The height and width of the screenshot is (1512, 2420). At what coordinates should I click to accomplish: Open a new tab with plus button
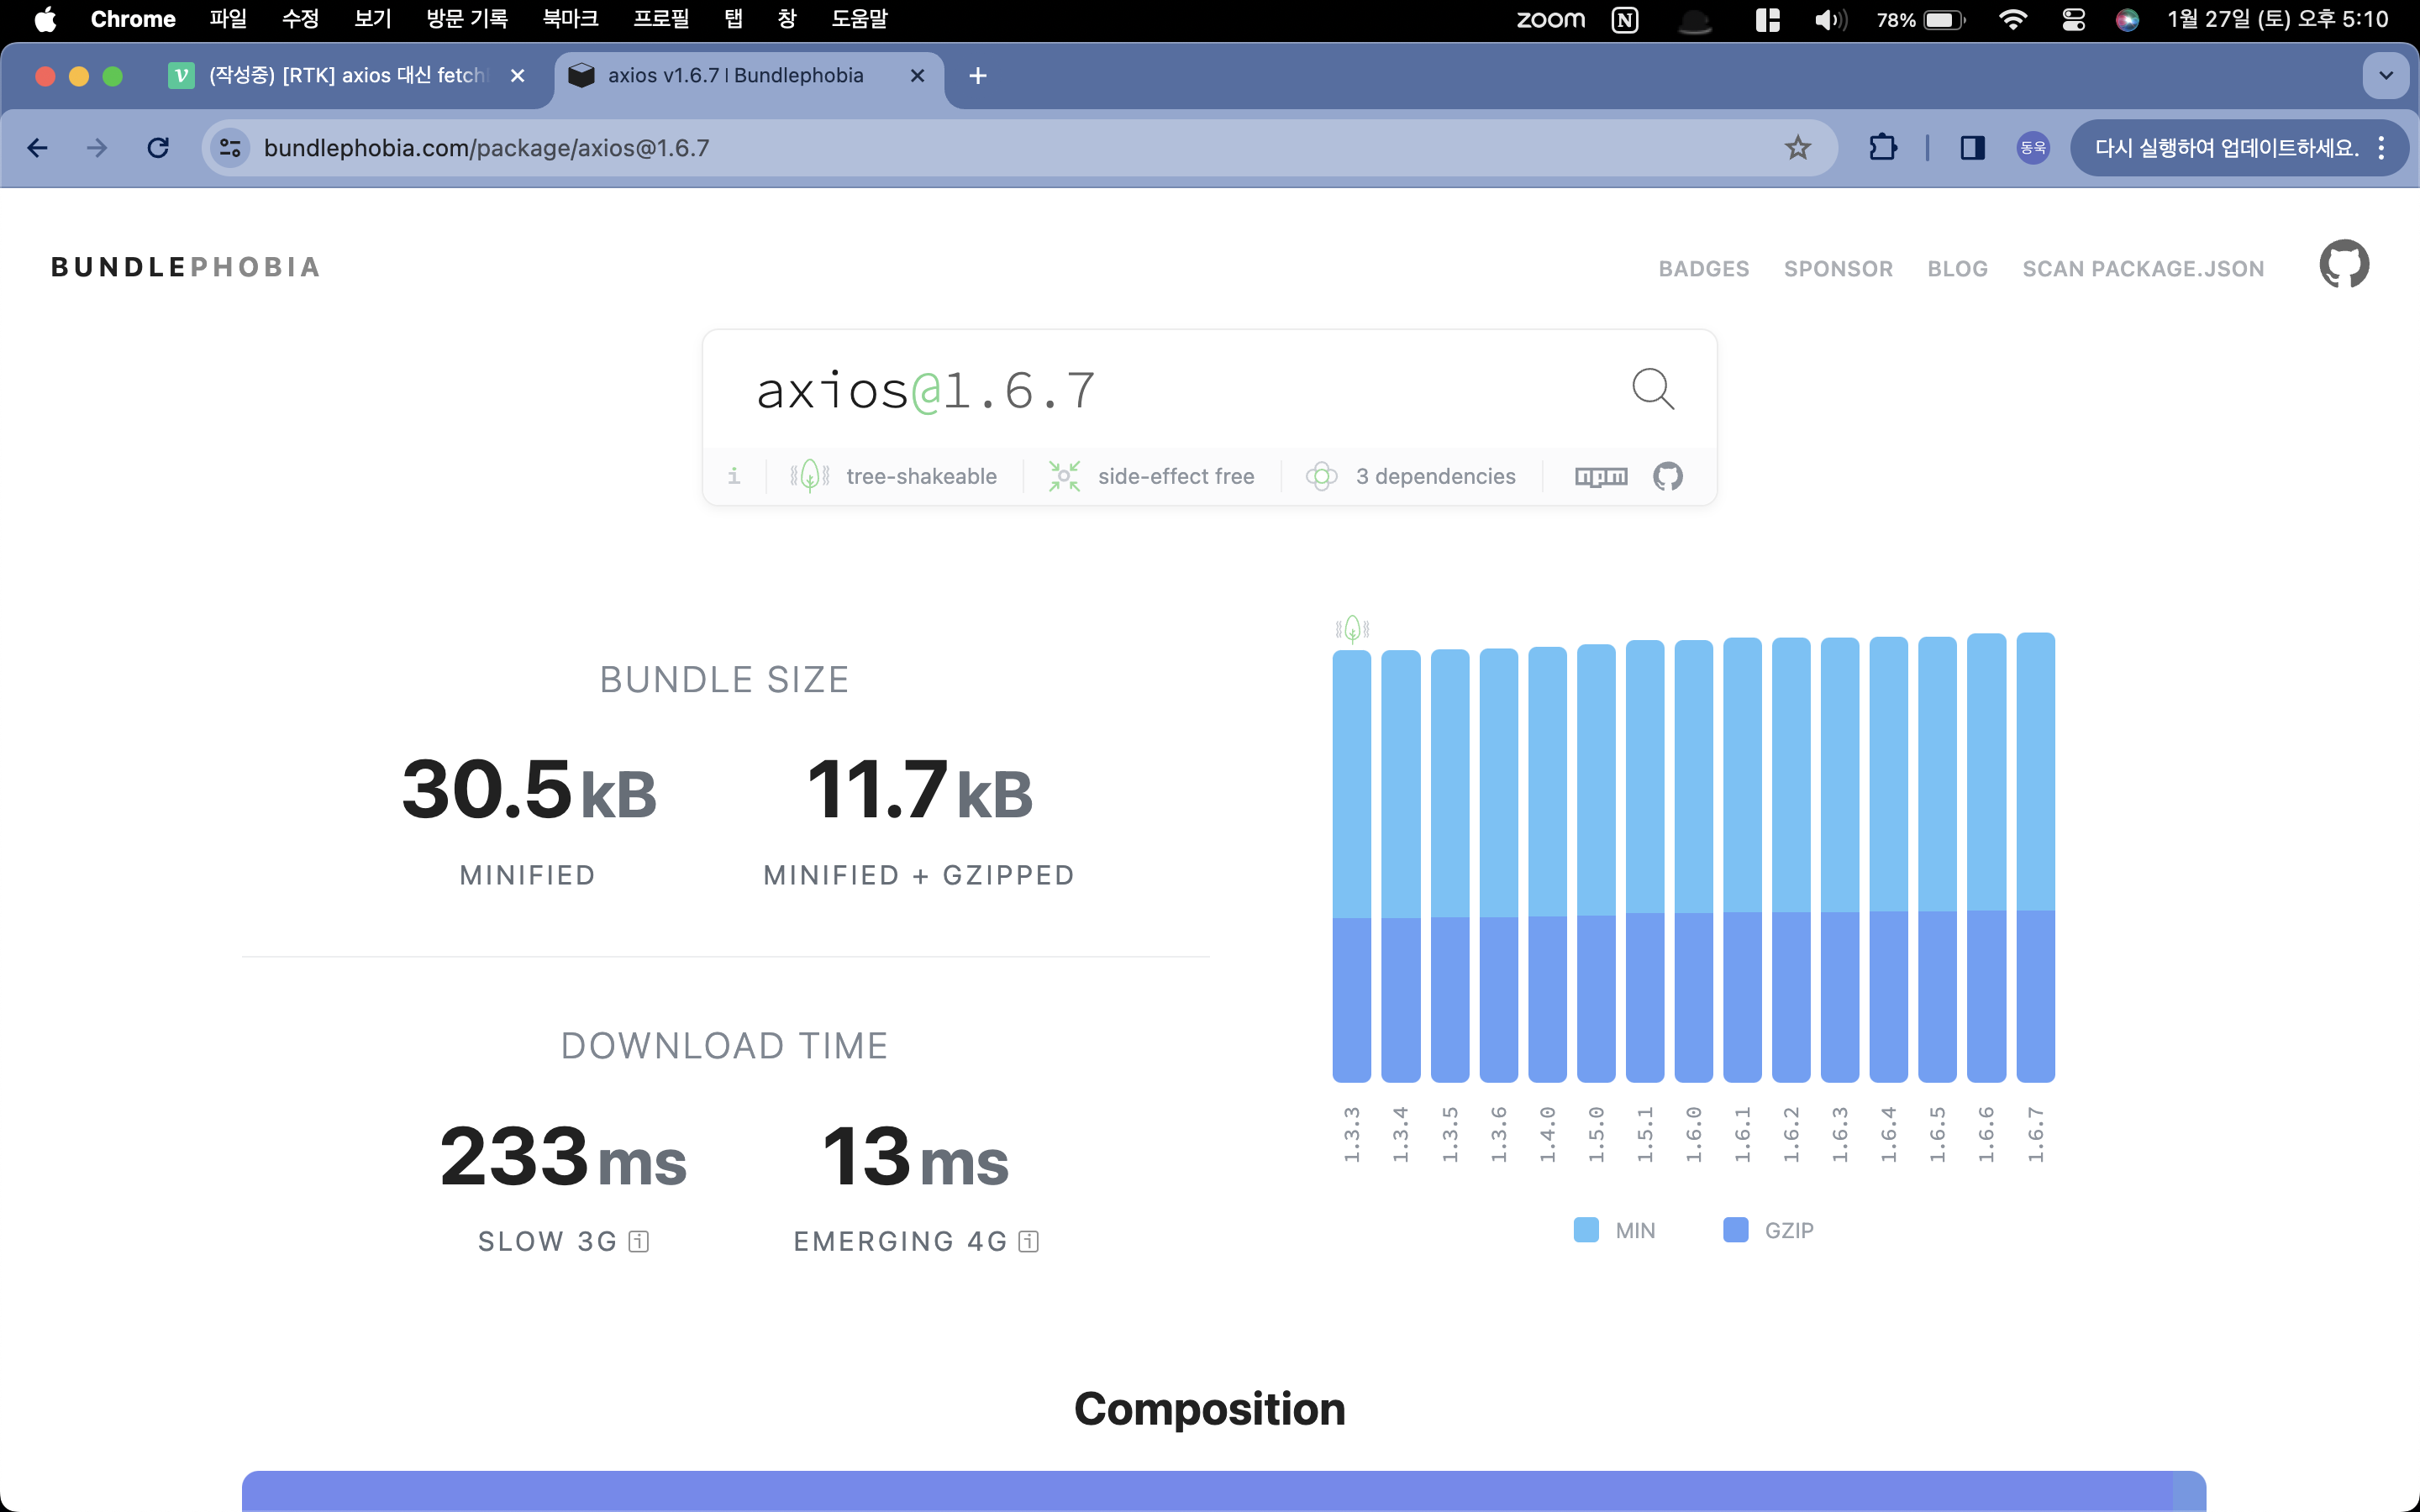978,76
